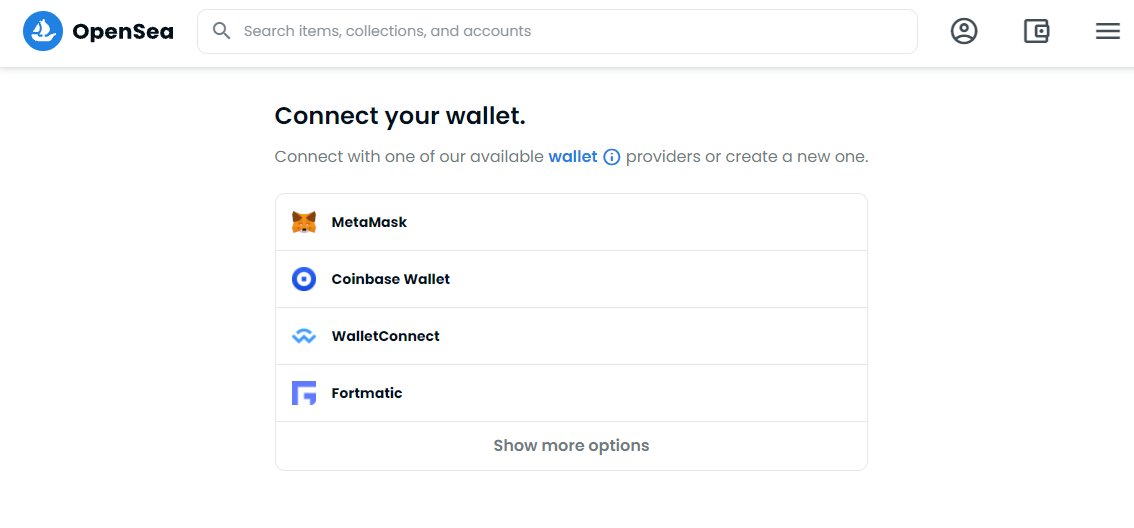
Task: Click the Coinbase Wallet label text
Action: tap(390, 279)
